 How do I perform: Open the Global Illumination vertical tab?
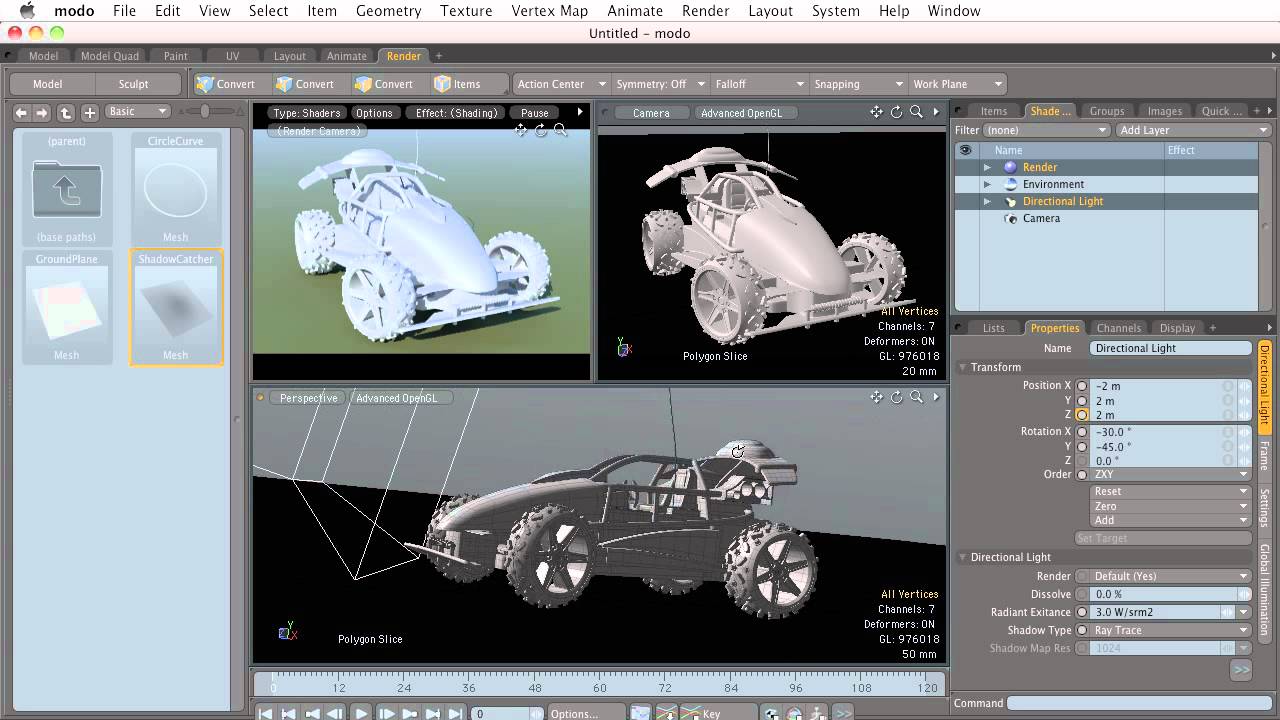[1265, 590]
